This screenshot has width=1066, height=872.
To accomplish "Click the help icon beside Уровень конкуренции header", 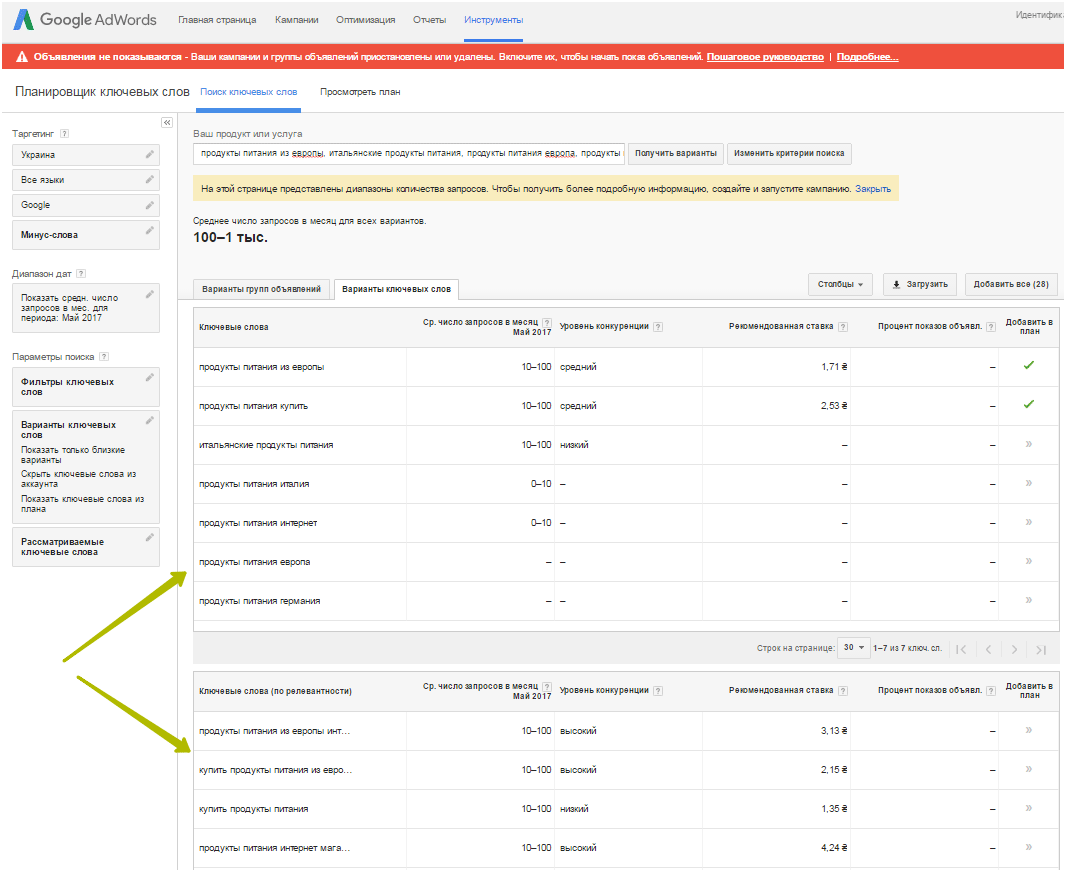I will 658,327.
